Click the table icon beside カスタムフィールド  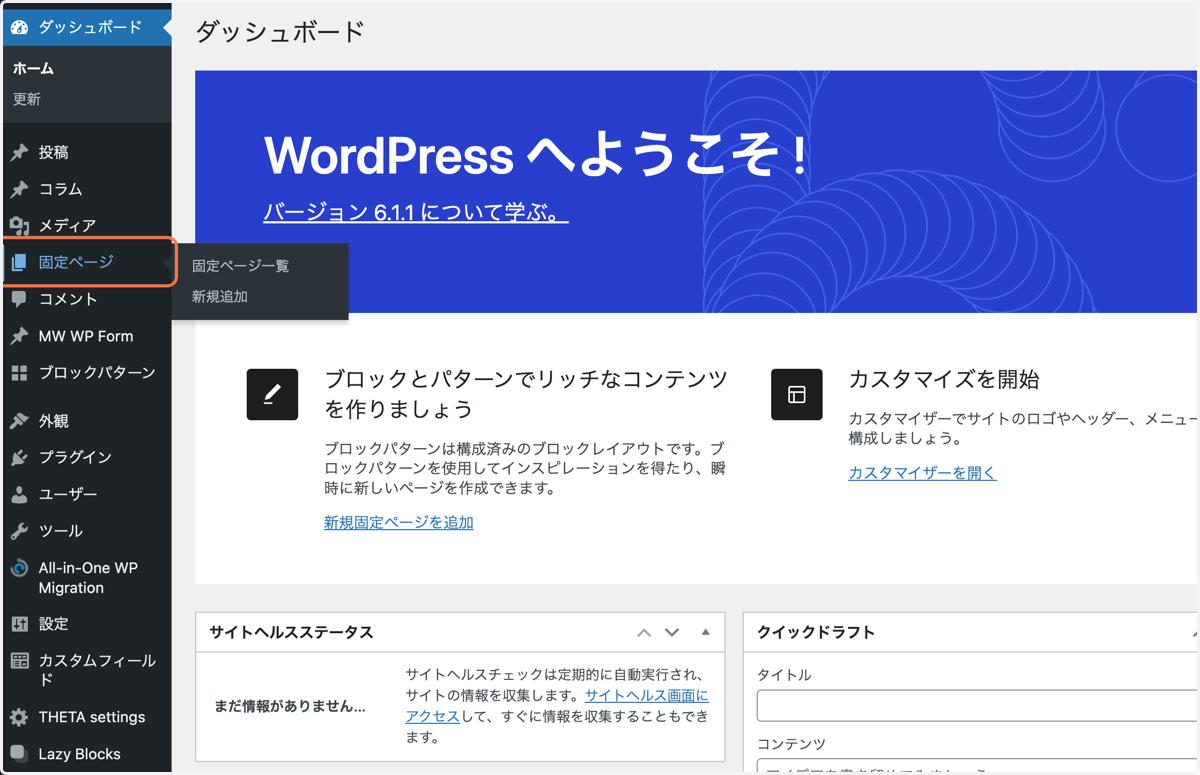point(19,661)
